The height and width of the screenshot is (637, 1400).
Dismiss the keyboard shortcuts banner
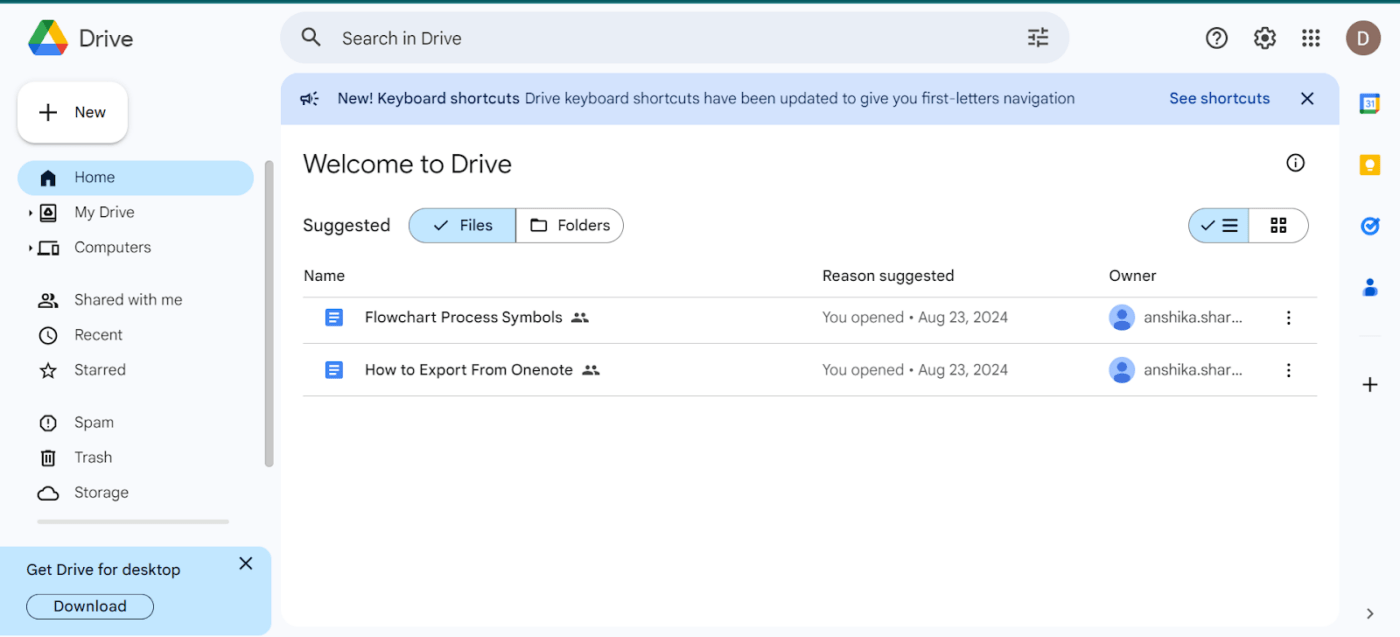point(1307,98)
